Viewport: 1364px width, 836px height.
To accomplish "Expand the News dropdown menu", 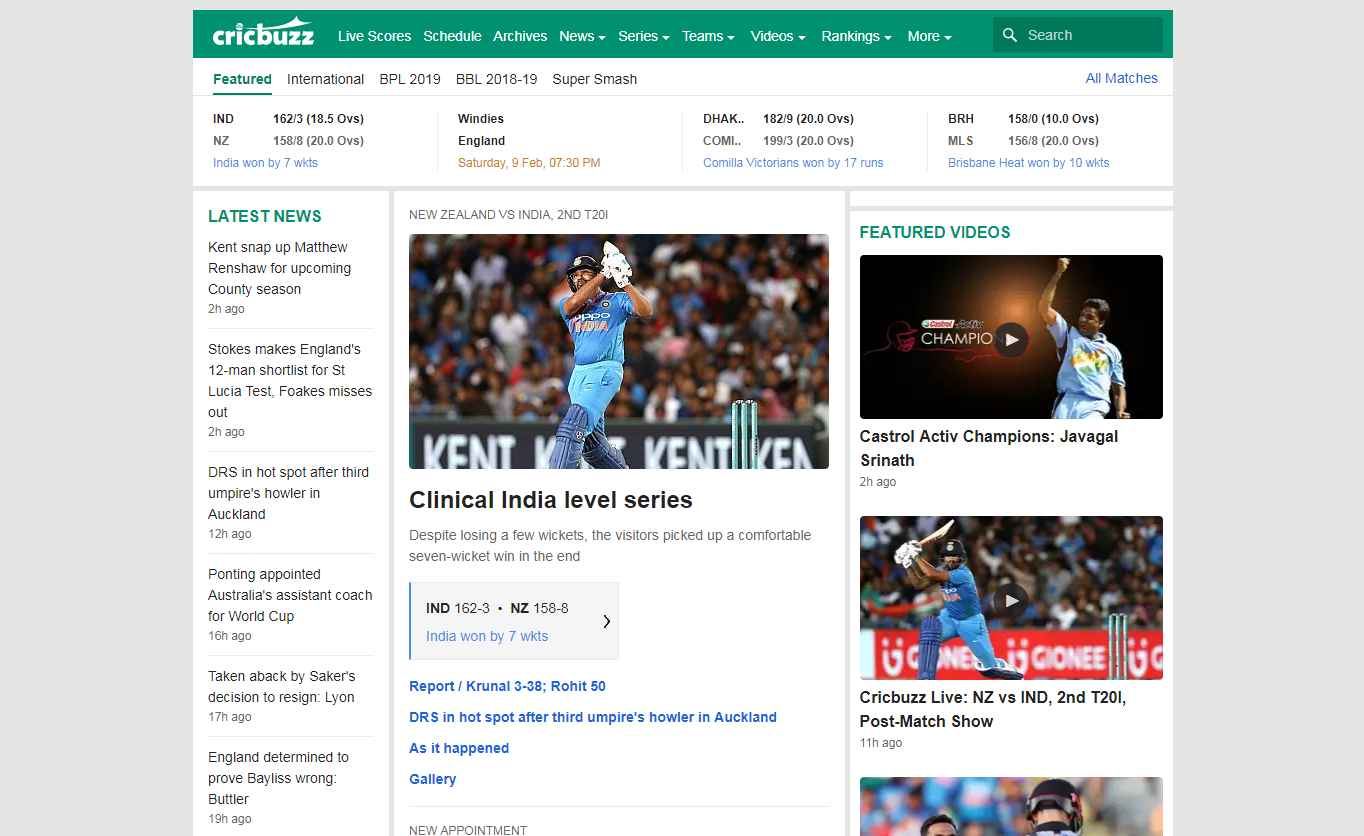I will pos(582,36).
